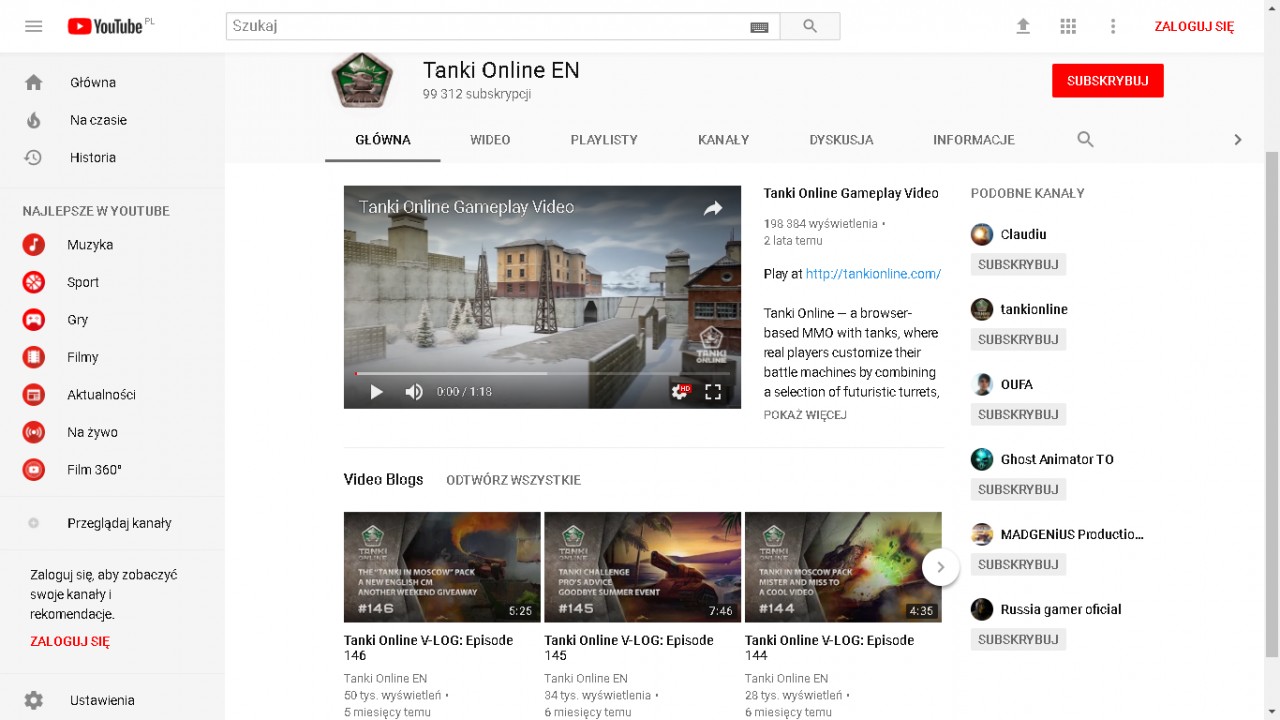The width and height of the screenshot is (1280, 720).
Task: Open the Tanki Online Gameplay Video title
Action: pos(851,193)
